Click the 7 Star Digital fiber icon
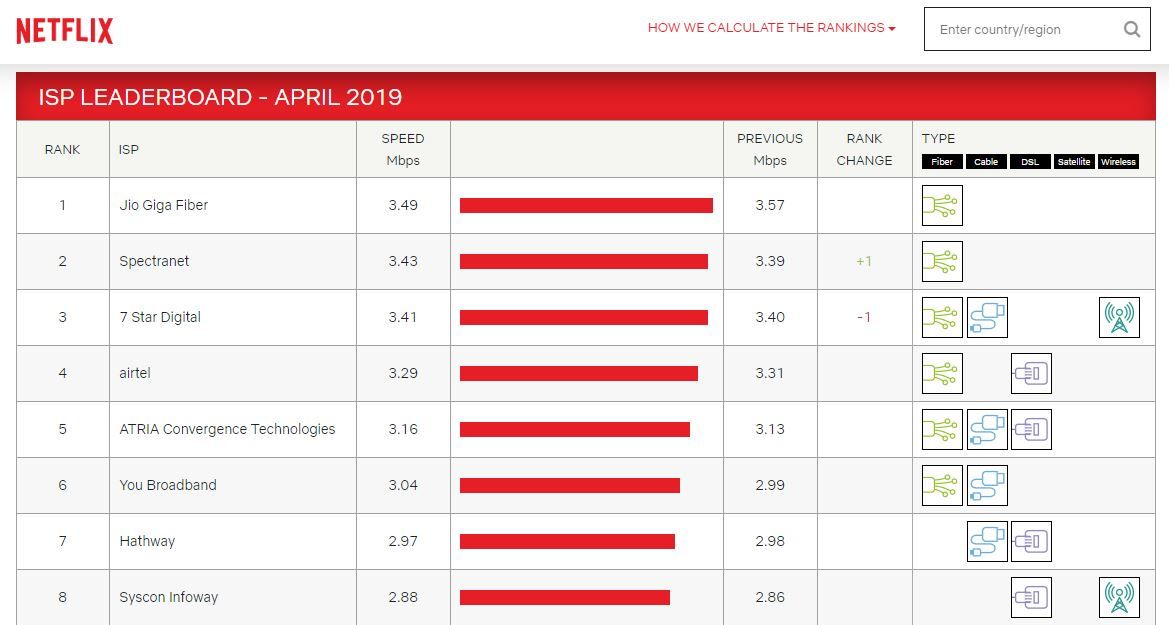This screenshot has width=1169, height=625. (942, 317)
